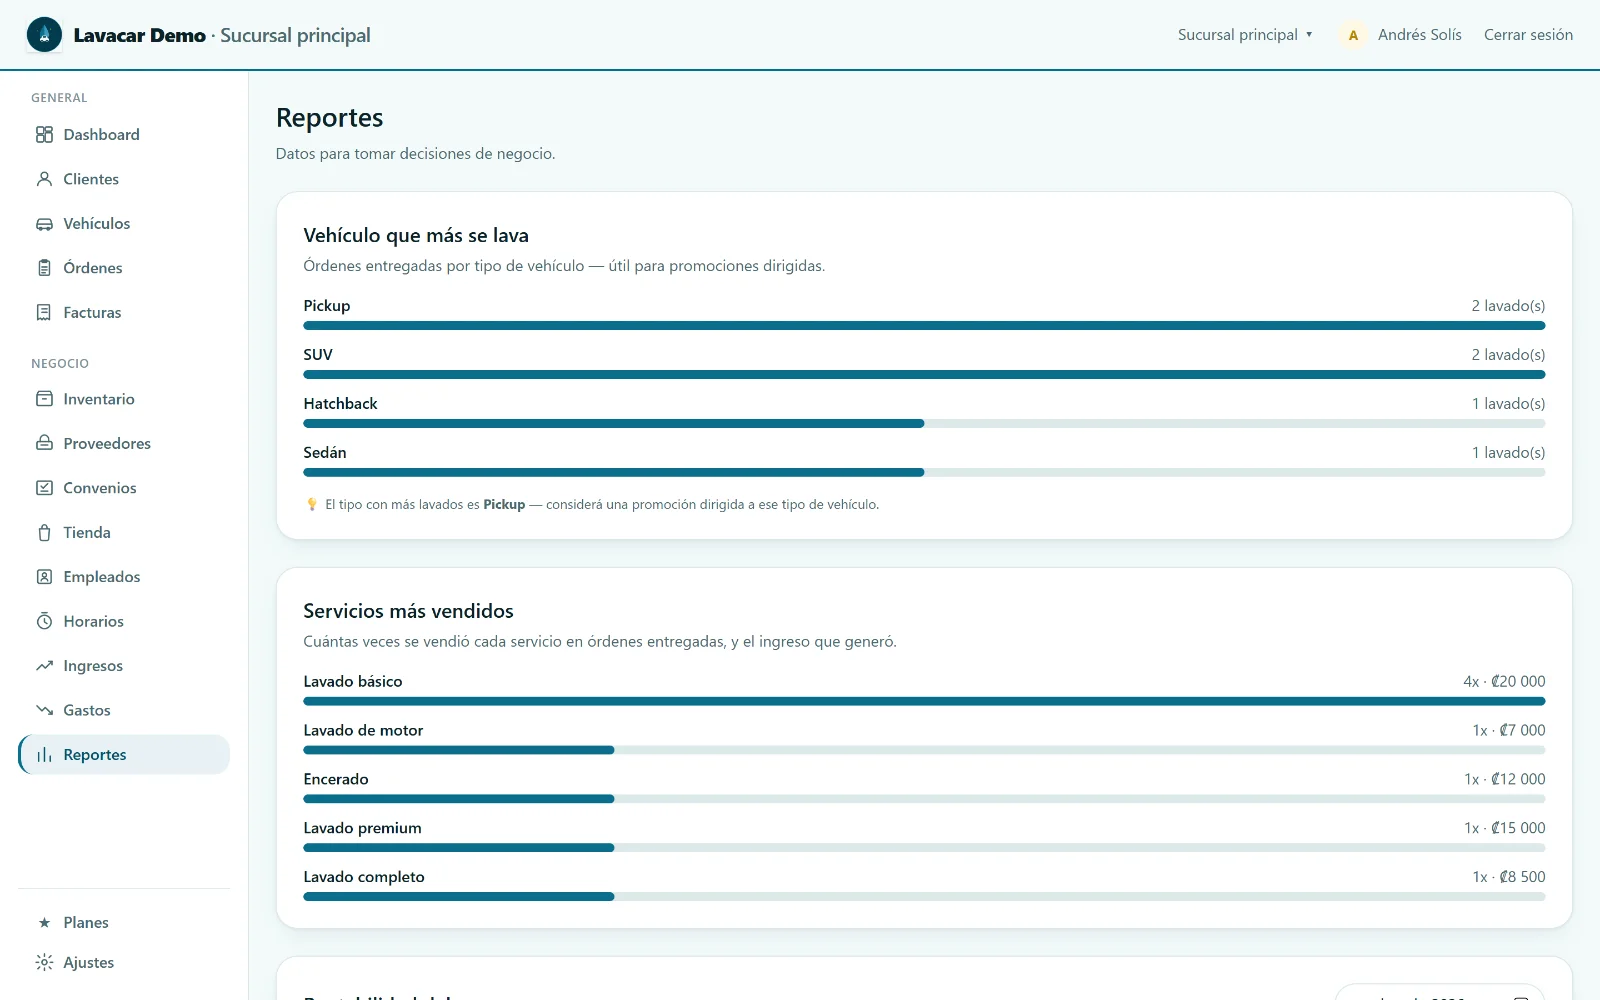
Task: Click the Encerado progress bar
Action: pyautogui.click(x=924, y=799)
